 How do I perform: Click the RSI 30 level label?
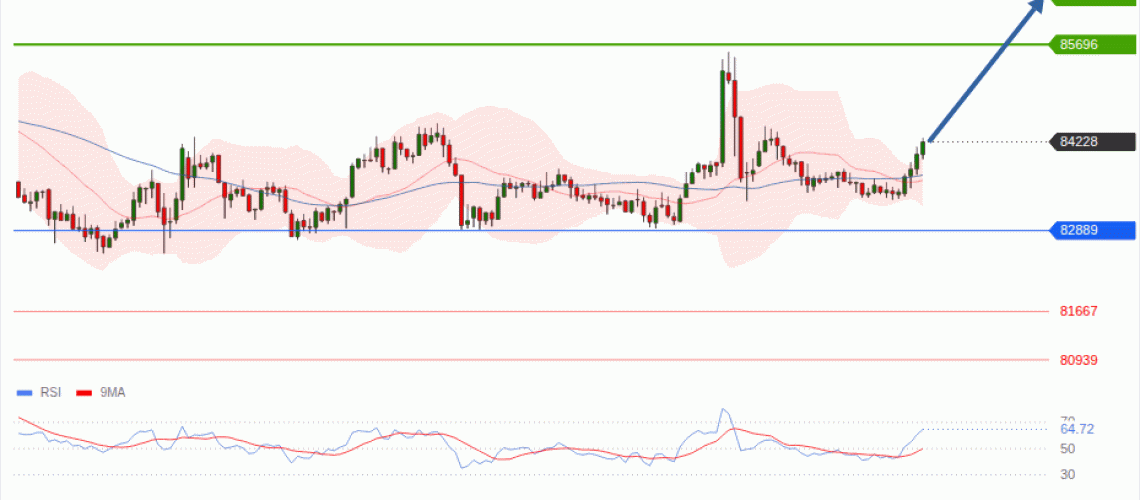tap(1067, 475)
